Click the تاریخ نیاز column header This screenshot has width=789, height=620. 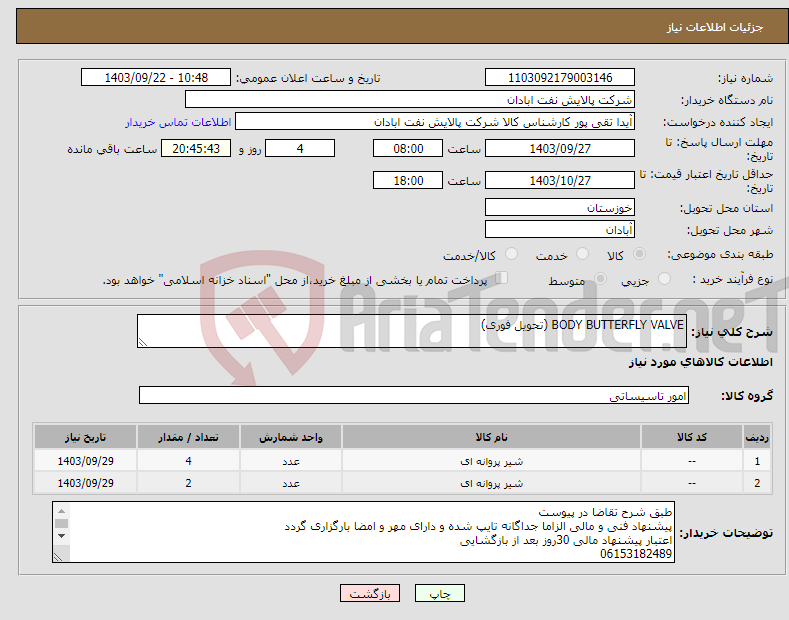pos(86,437)
